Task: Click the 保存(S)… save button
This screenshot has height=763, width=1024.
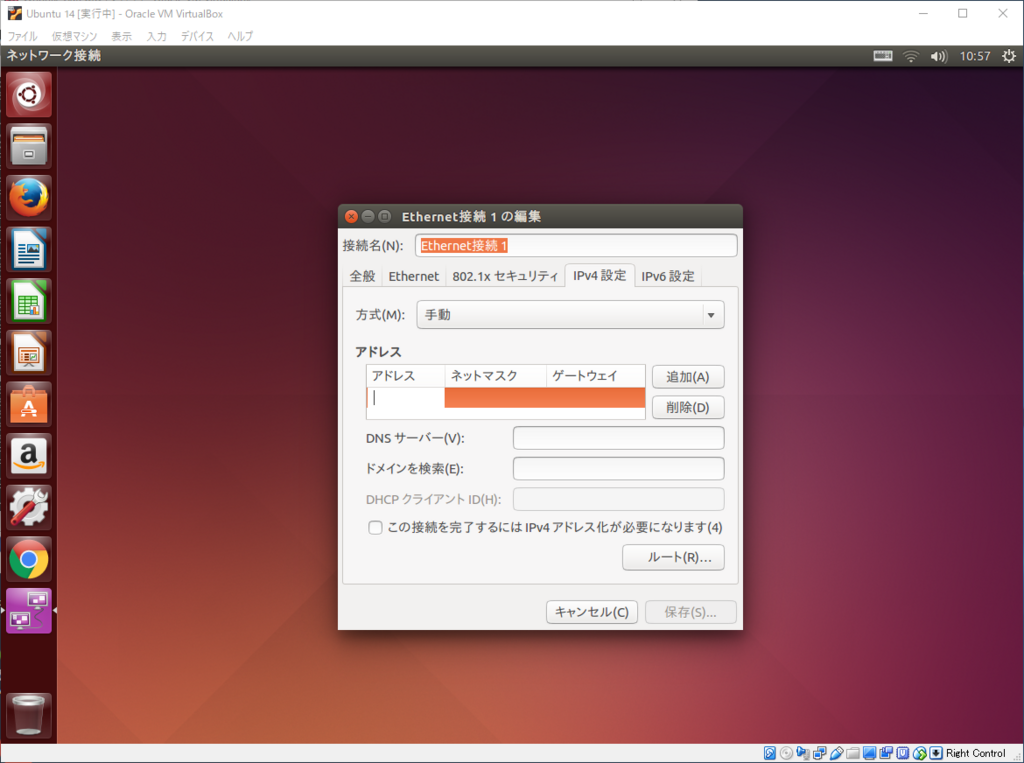Action: click(x=690, y=612)
